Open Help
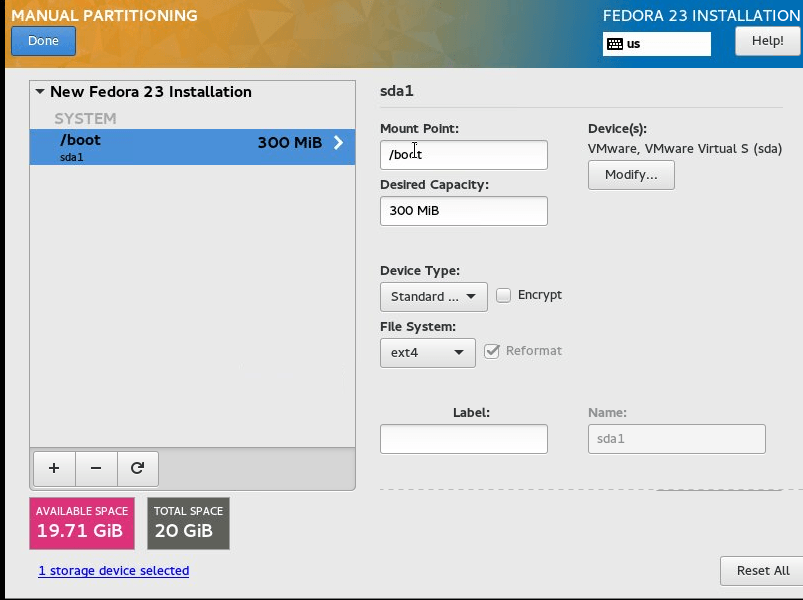The height and width of the screenshot is (600, 803). (x=768, y=41)
